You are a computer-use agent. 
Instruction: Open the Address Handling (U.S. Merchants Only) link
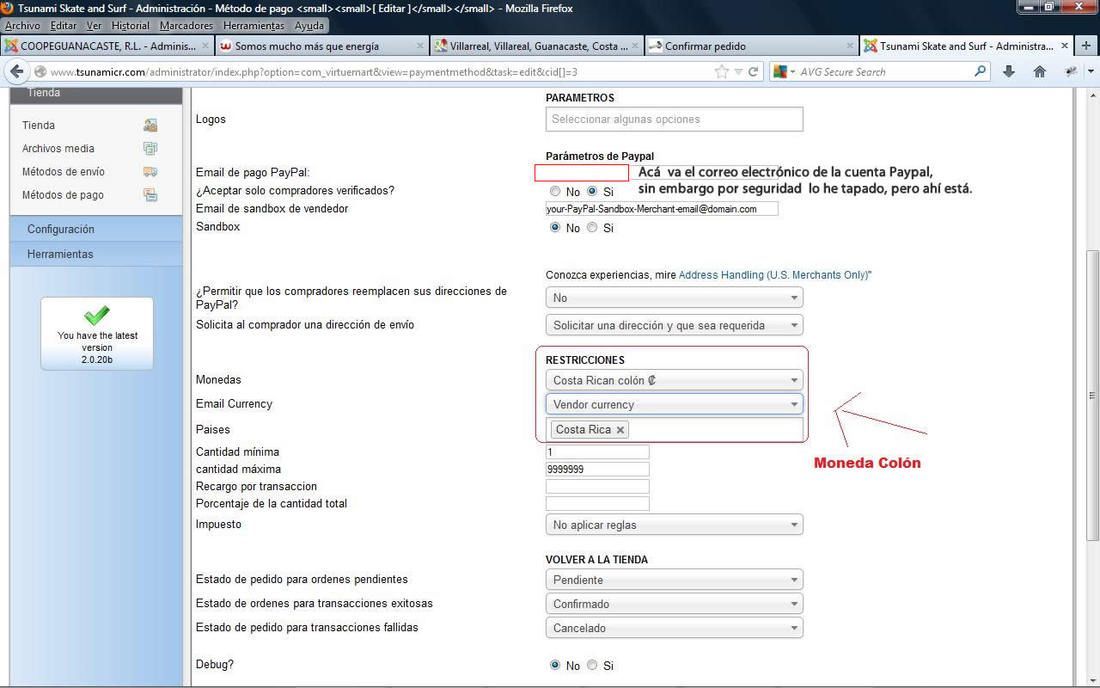pos(774,275)
